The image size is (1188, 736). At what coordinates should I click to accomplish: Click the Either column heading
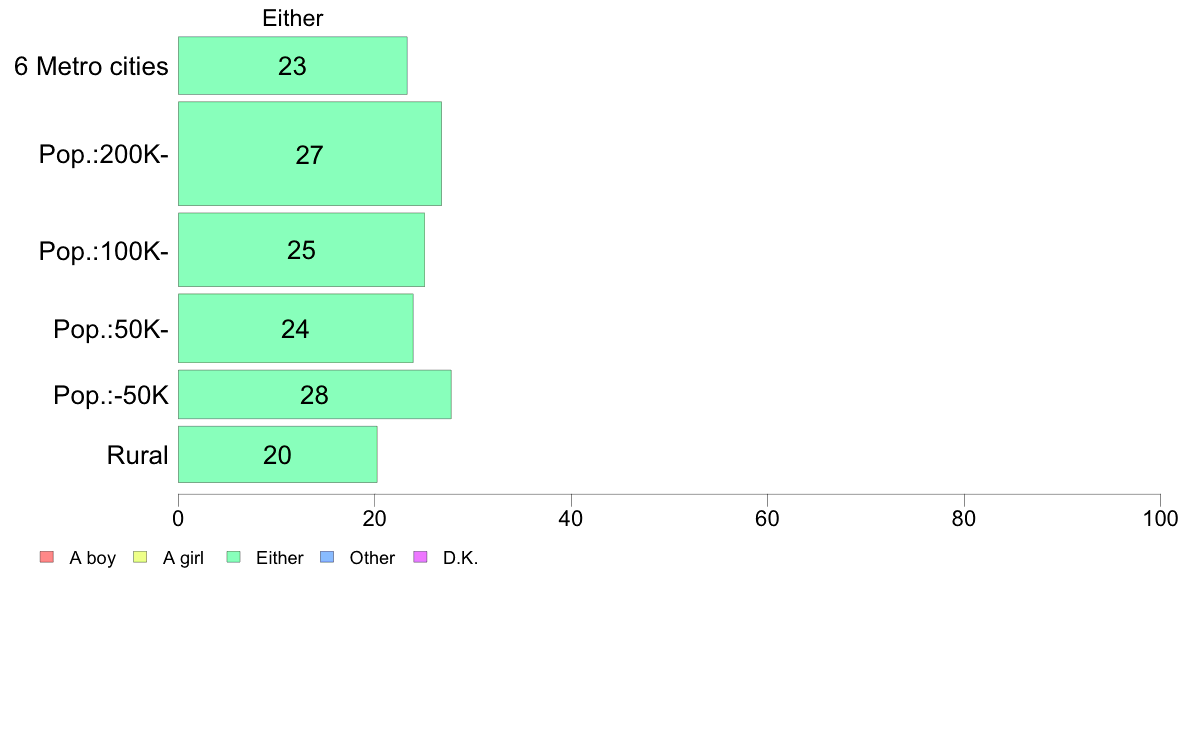coord(292,18)
